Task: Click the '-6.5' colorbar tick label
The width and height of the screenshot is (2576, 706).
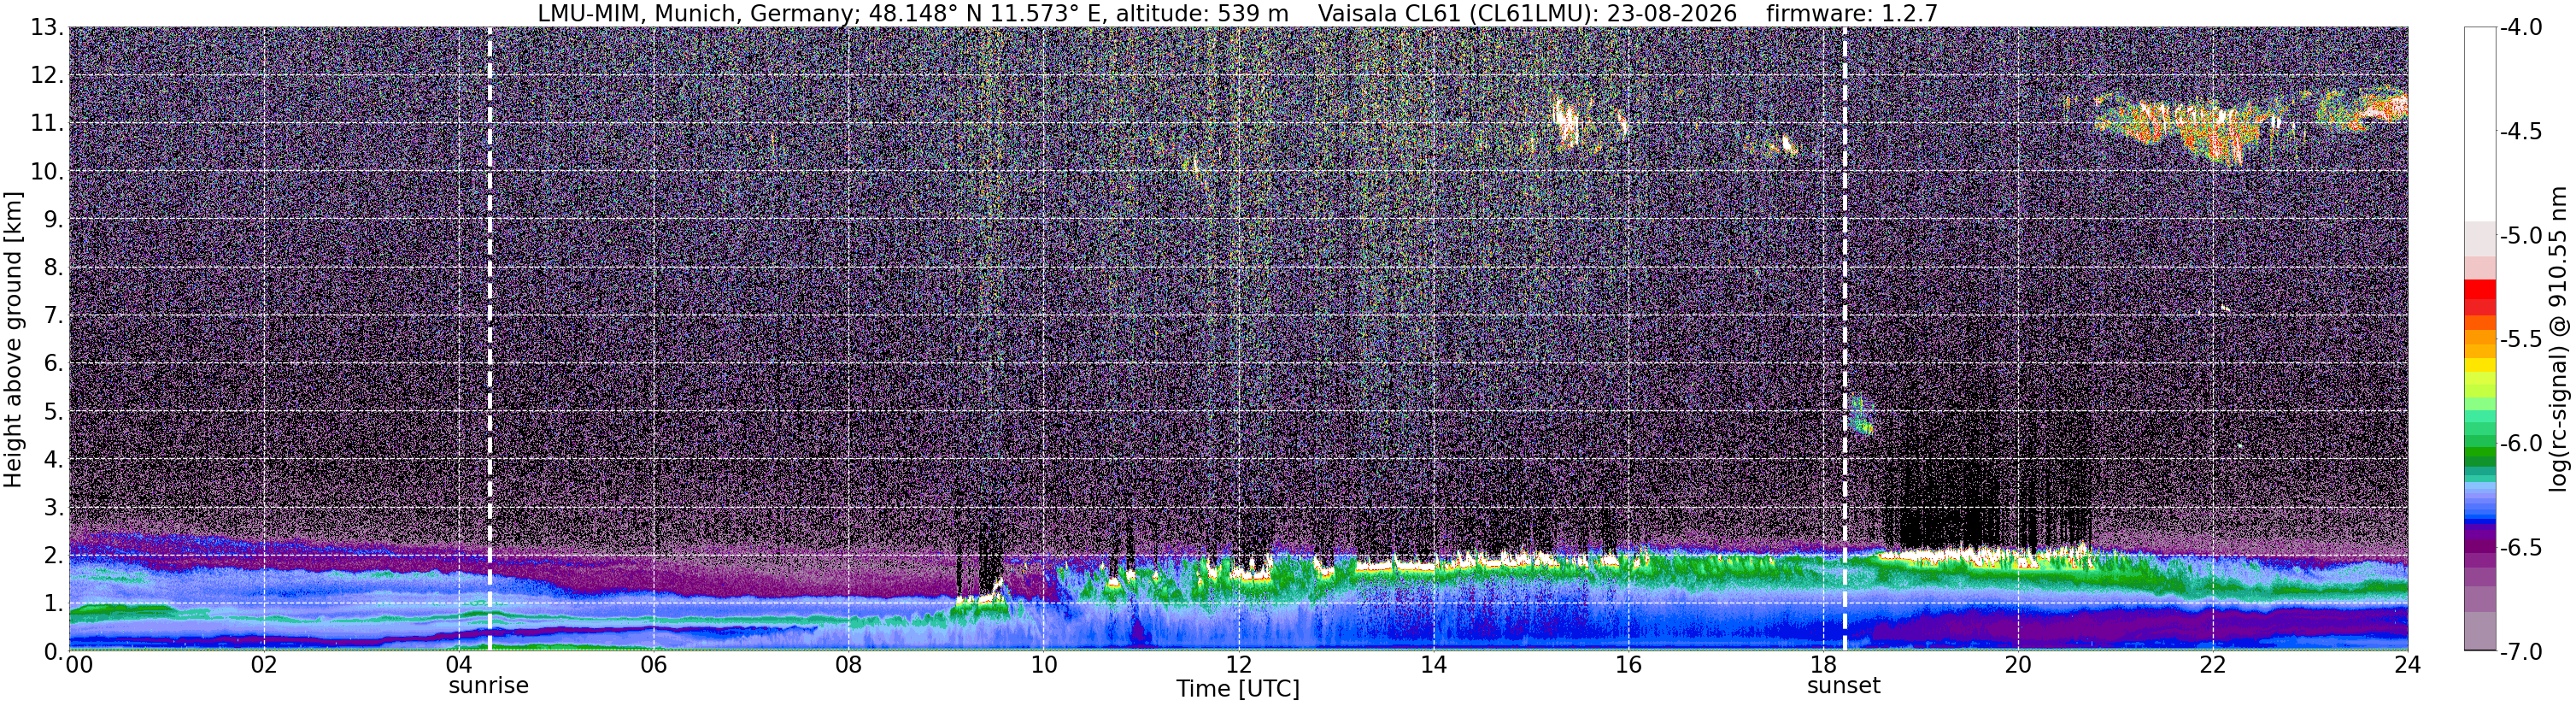Action: 2521,547
